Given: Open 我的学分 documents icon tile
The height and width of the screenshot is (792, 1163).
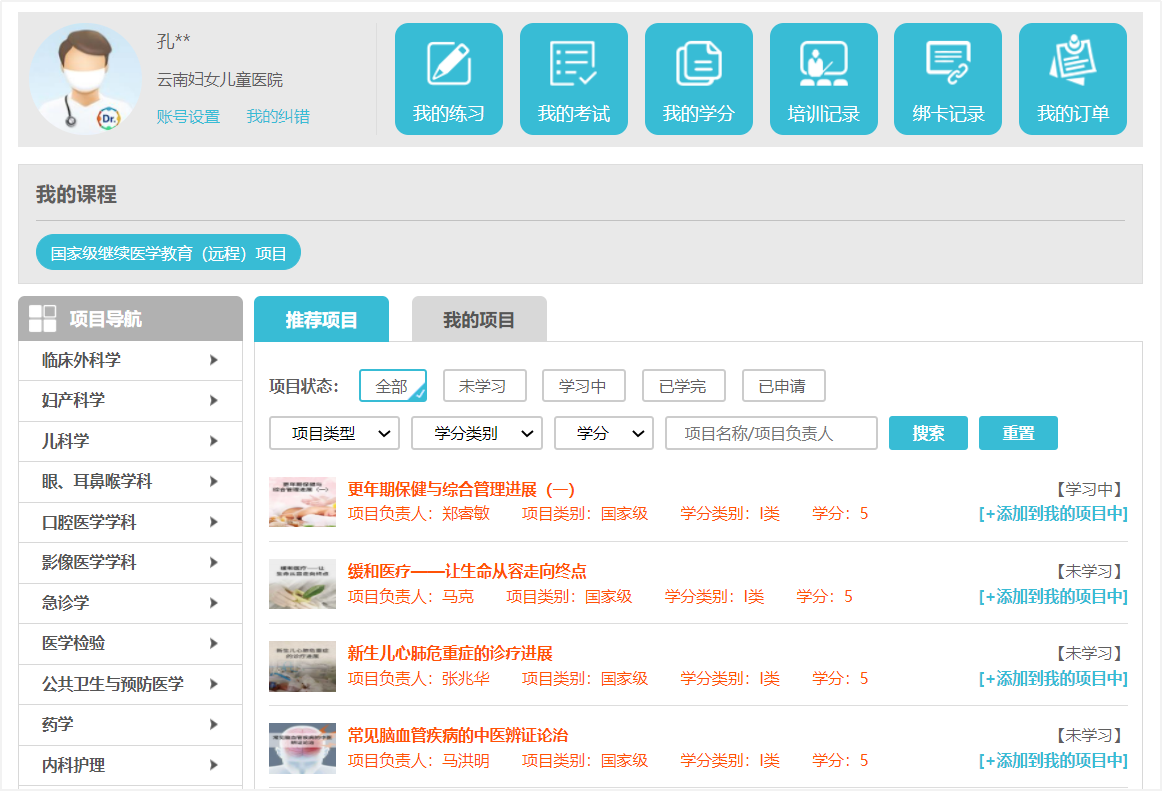Looking at the screenshot, I should pyautogui.click(x=698, y=79).
